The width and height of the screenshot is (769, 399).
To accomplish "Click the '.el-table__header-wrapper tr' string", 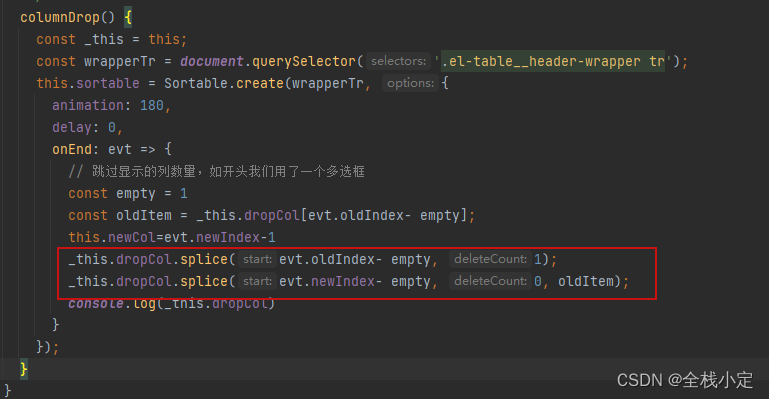I will tap(553, 61).
